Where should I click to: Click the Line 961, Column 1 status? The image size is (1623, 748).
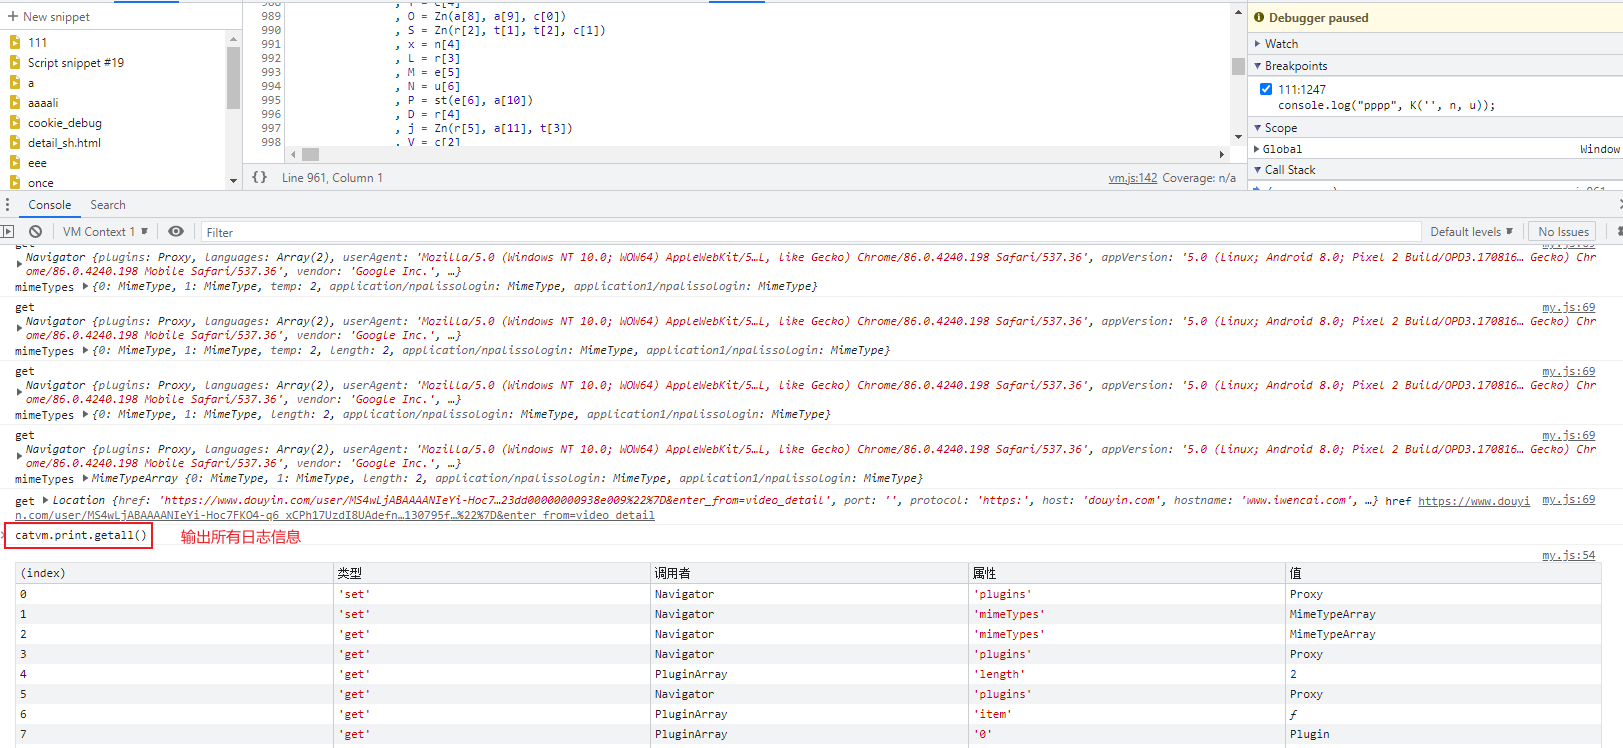[x=332, y=178]
